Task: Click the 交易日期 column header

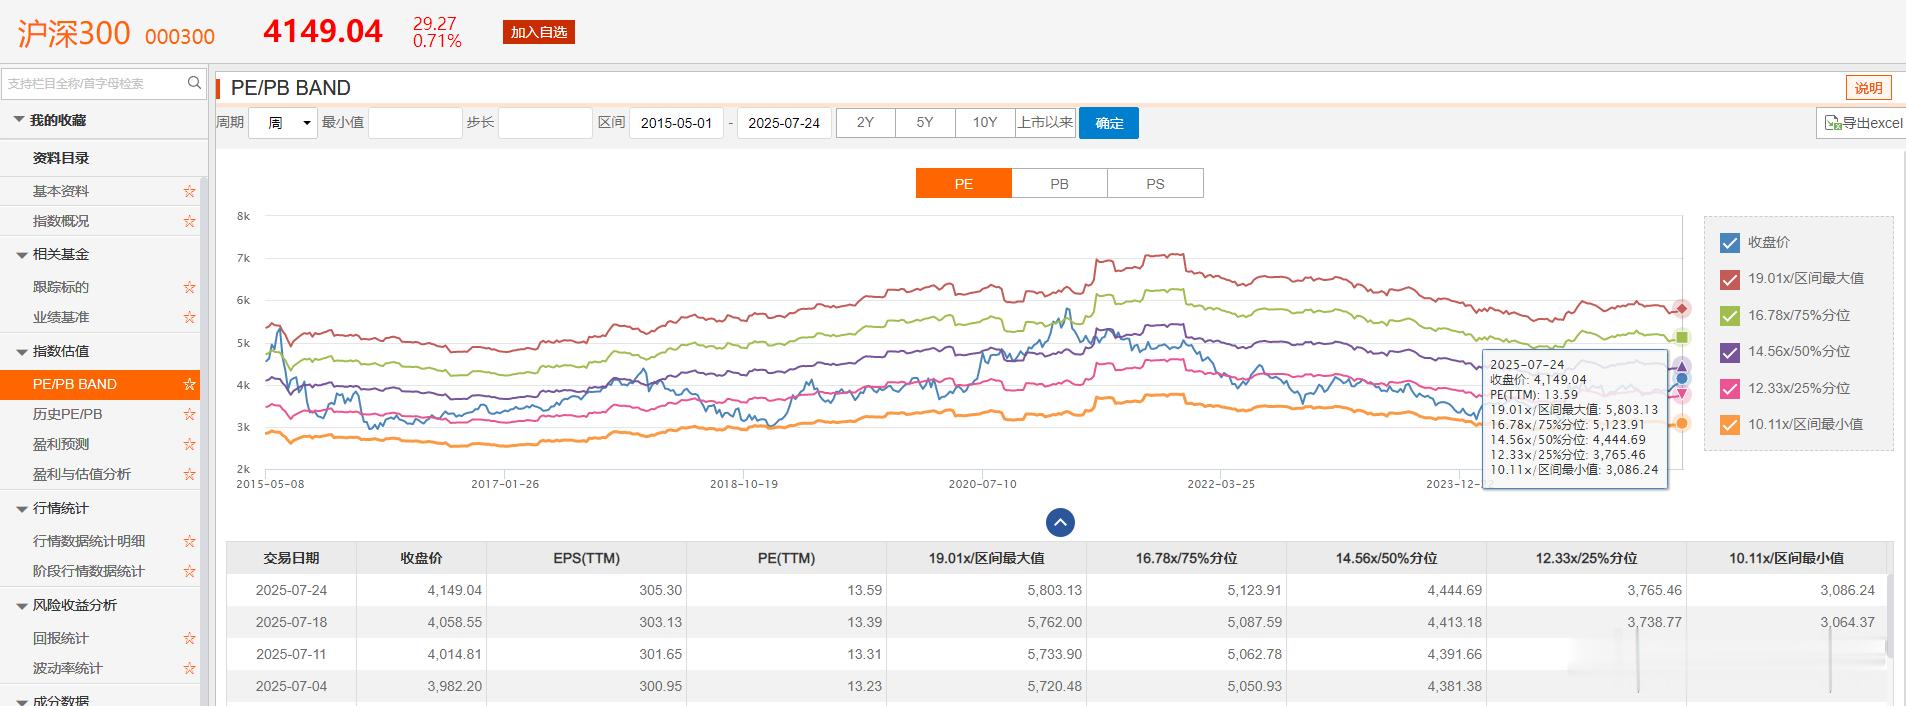Action: click(x=291, y=558)
